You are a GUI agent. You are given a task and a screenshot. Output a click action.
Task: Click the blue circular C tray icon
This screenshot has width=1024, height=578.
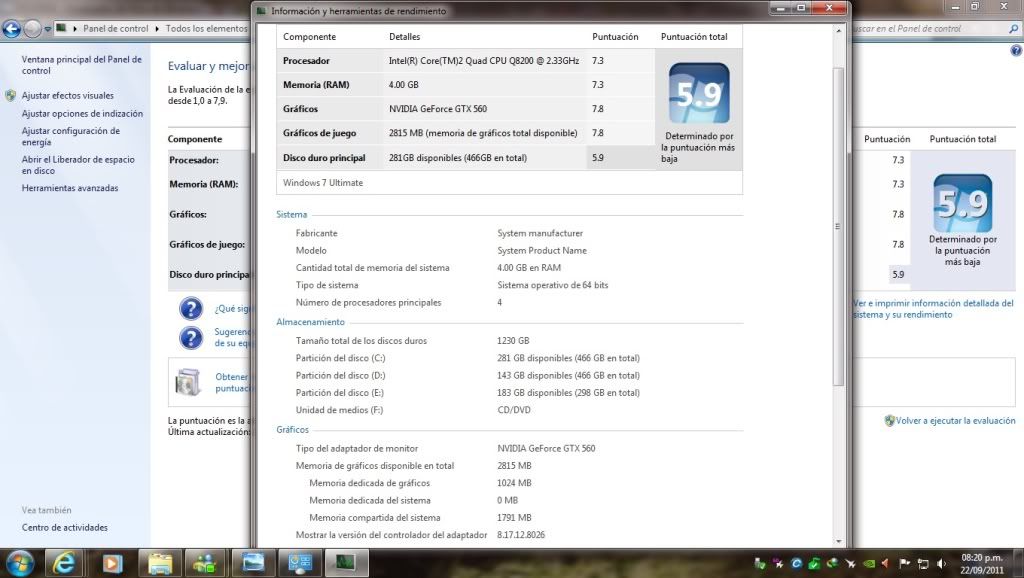tap(796, 564)
